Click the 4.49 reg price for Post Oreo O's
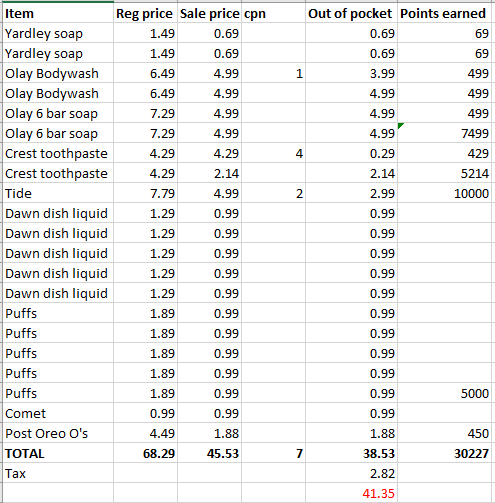Viewport: 495px width, 503px height. 145,433
